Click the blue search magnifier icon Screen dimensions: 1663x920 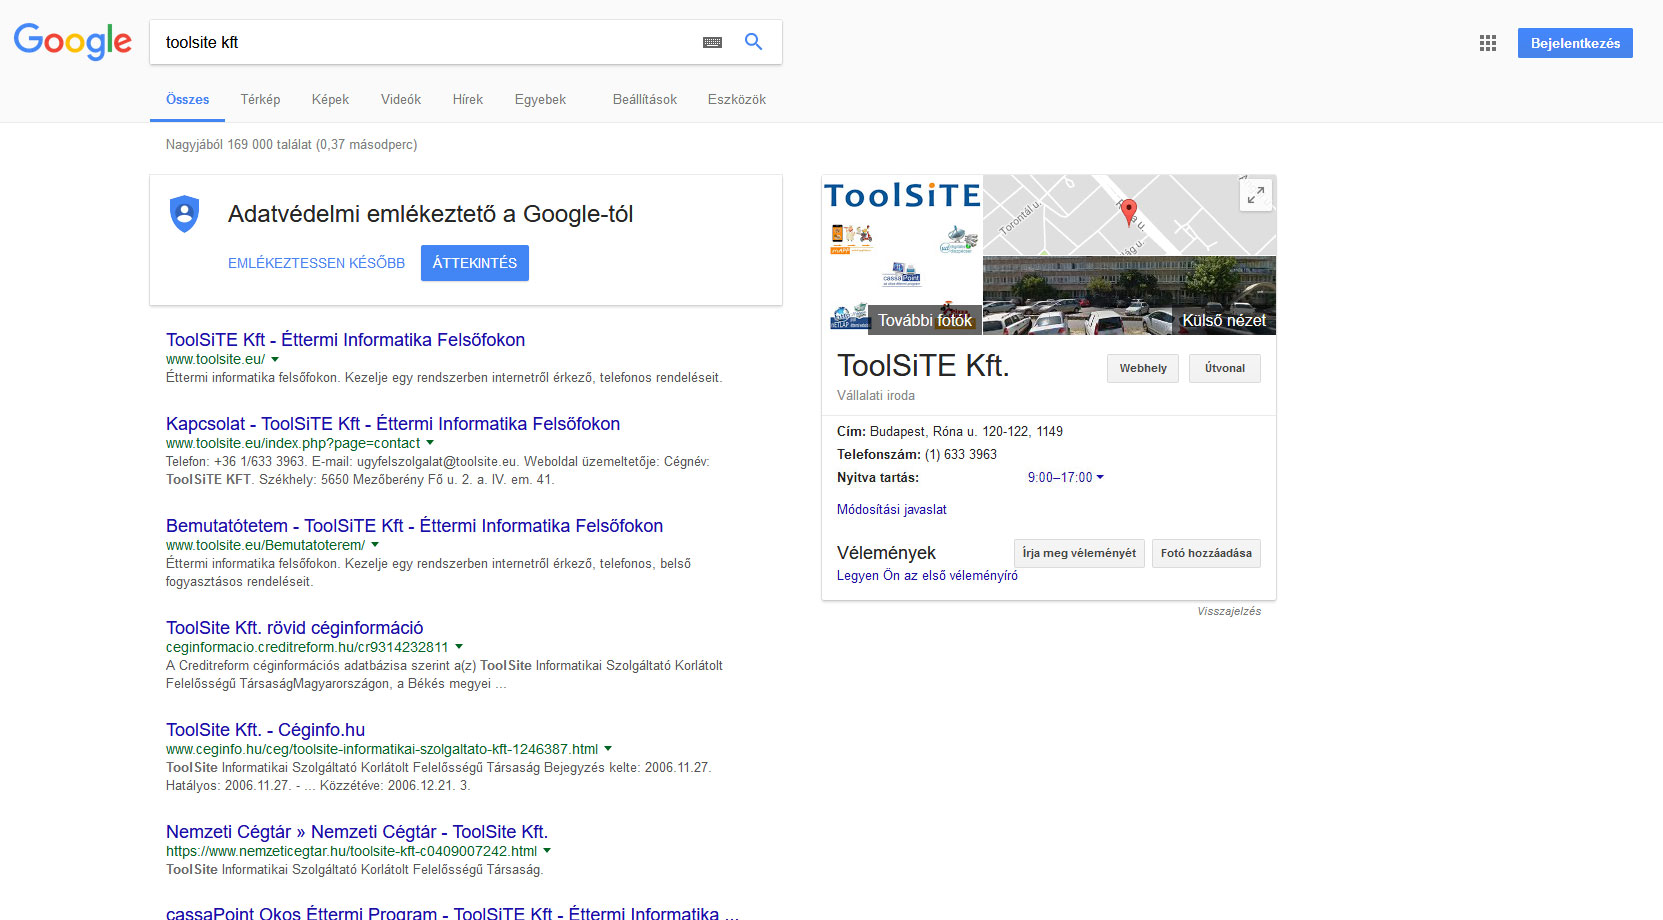pyautogui.click(x=753, y=42)
